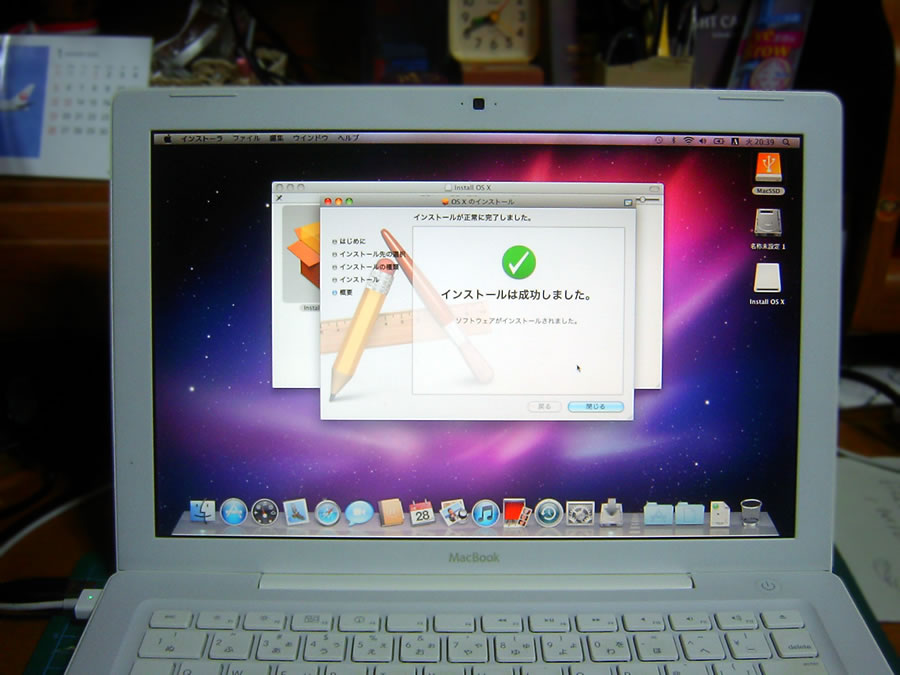The image size is (900, 675).
Task: Open Finder from the Dock
Action: [x=203, y=512]
